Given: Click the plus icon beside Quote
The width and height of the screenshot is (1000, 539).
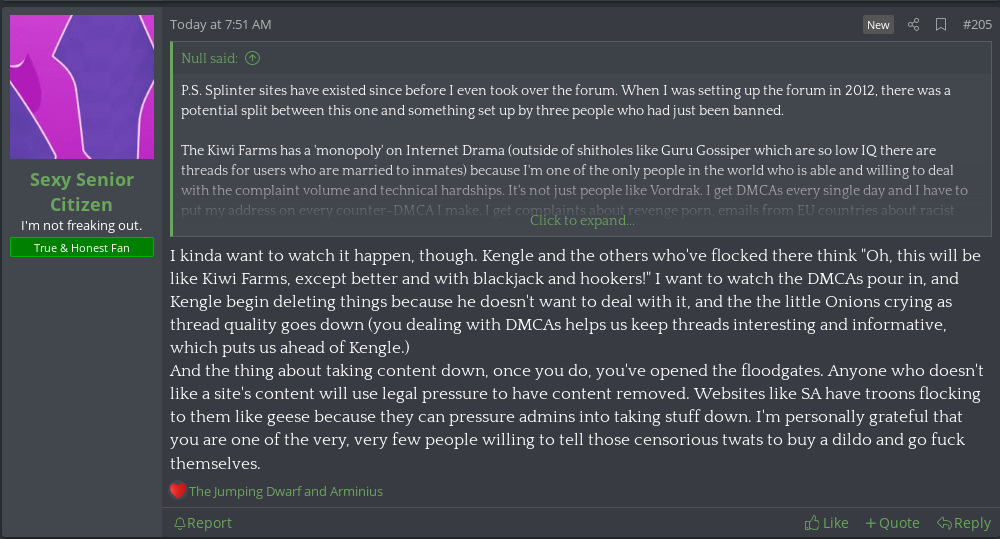Looking at the screenshot, I should tap(870, 523).
